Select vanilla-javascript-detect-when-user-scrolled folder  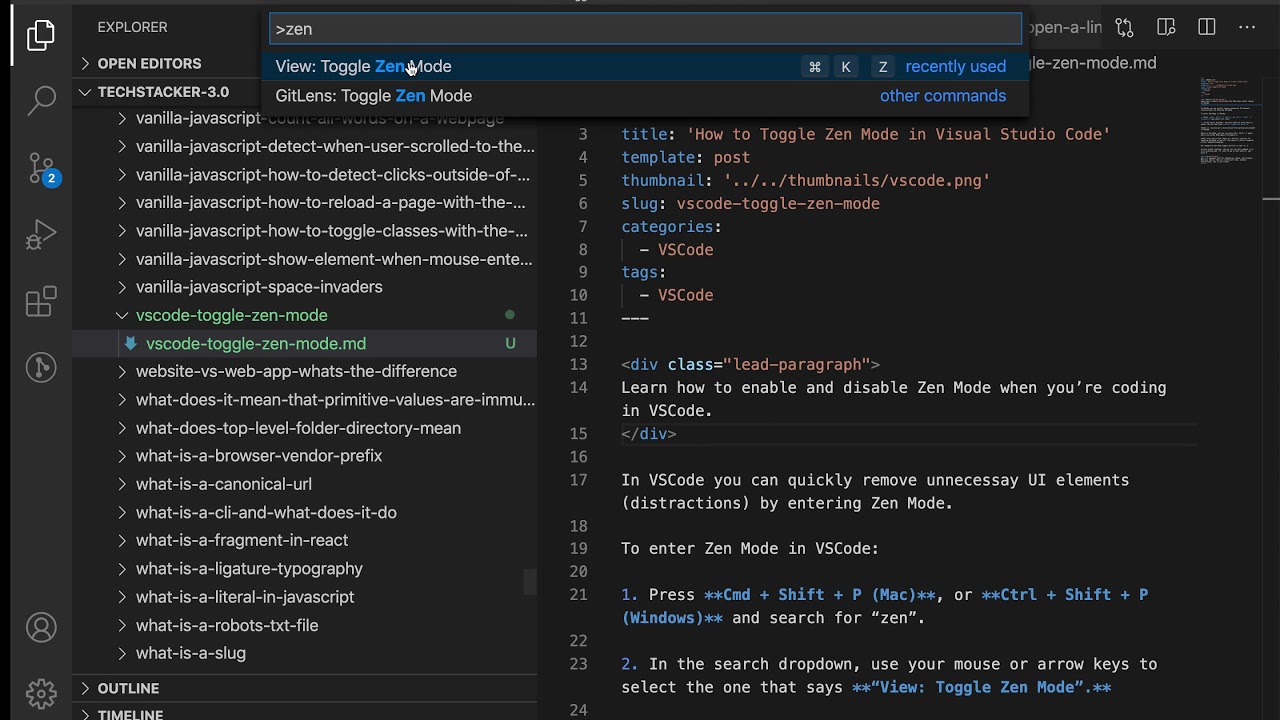(x=335, y=146)
